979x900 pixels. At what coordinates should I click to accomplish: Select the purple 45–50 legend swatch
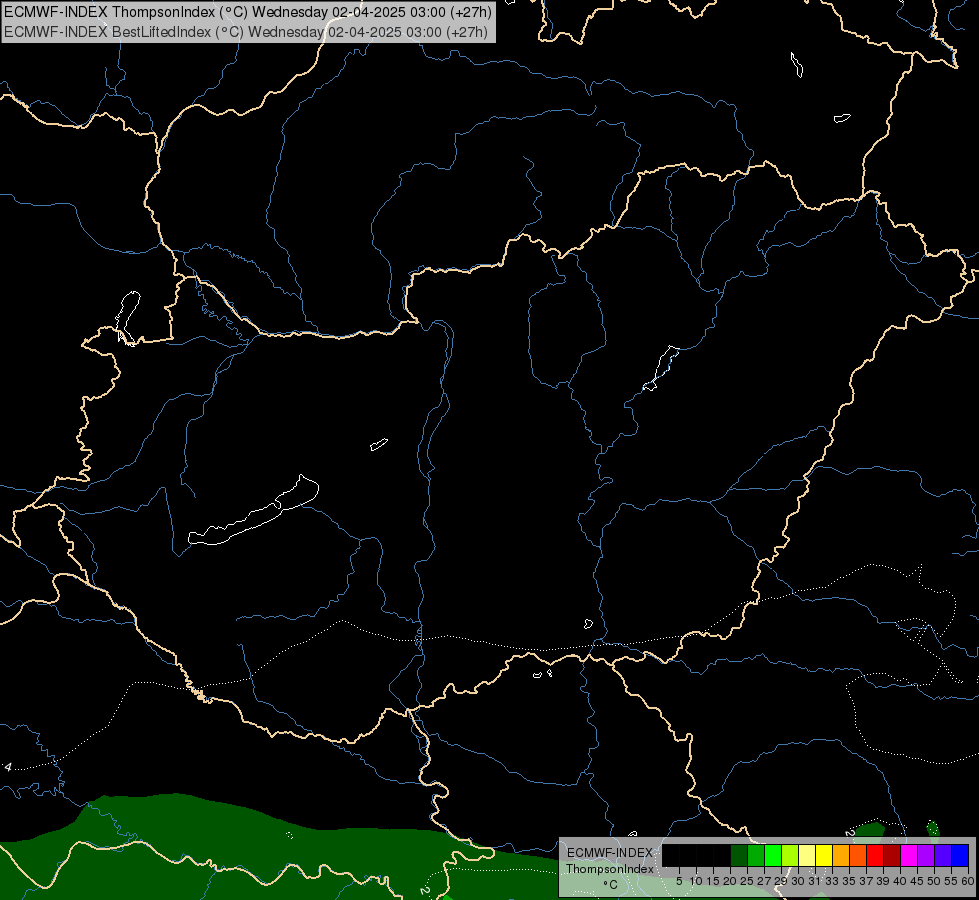tap(927, 855)
